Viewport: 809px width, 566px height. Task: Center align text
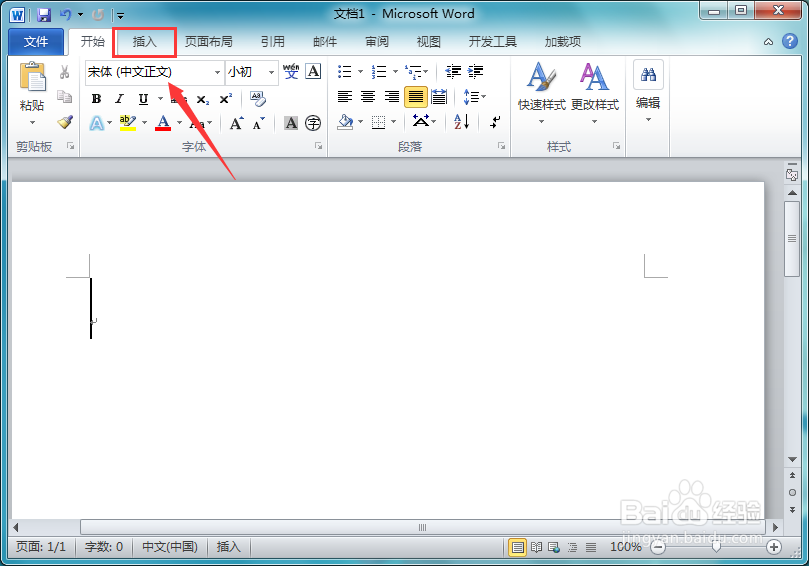click(x=368, y=96)
